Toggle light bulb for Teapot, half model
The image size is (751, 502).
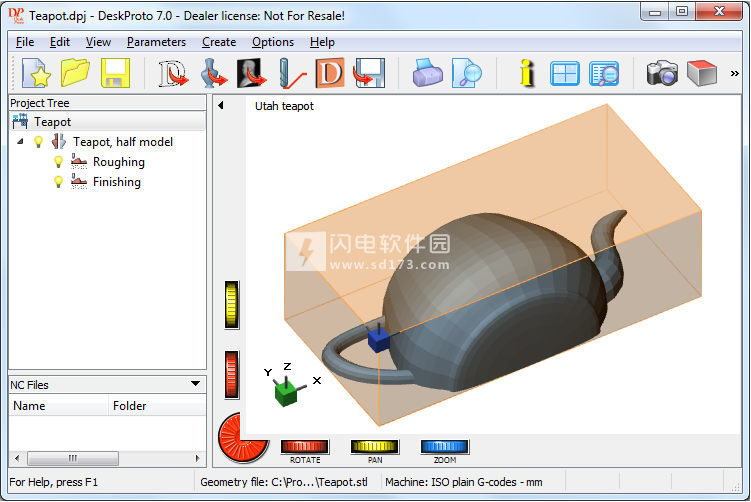[38, 142]
